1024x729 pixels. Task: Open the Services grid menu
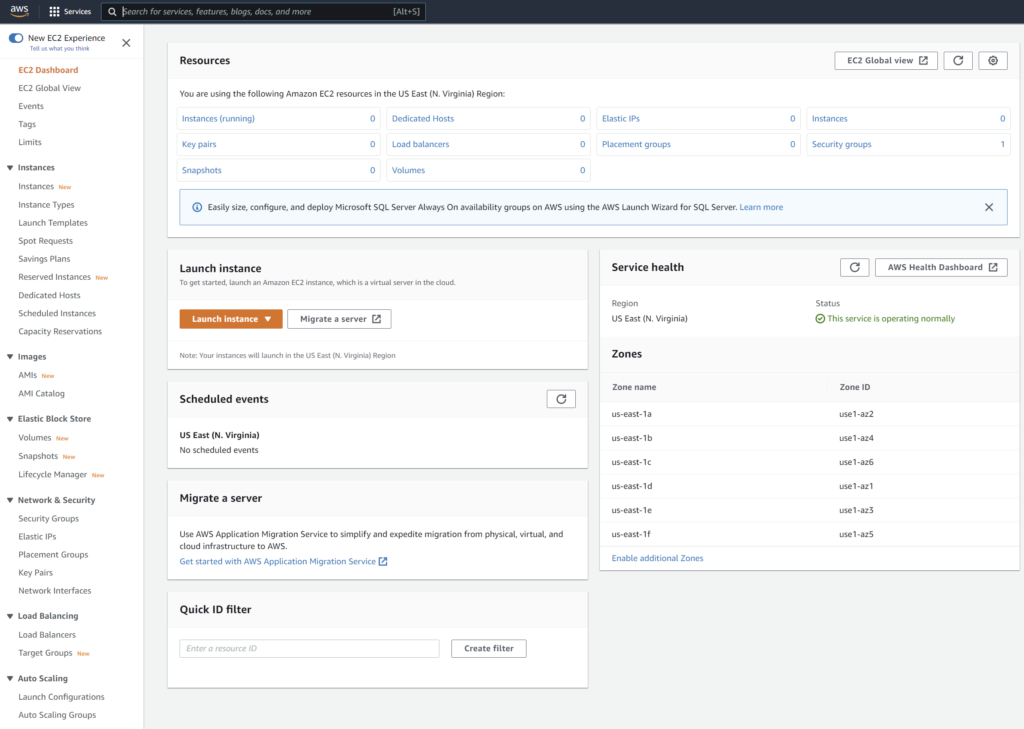pyautogui.click(x=70, y=11)
